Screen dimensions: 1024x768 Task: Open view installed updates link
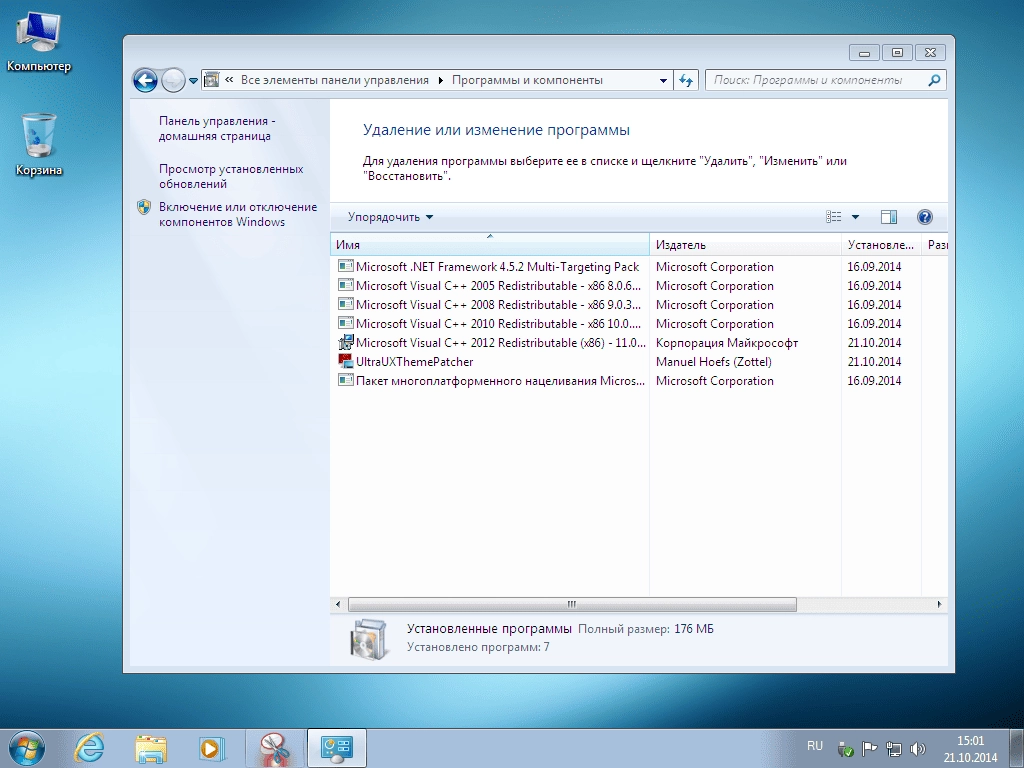[231, 176]
